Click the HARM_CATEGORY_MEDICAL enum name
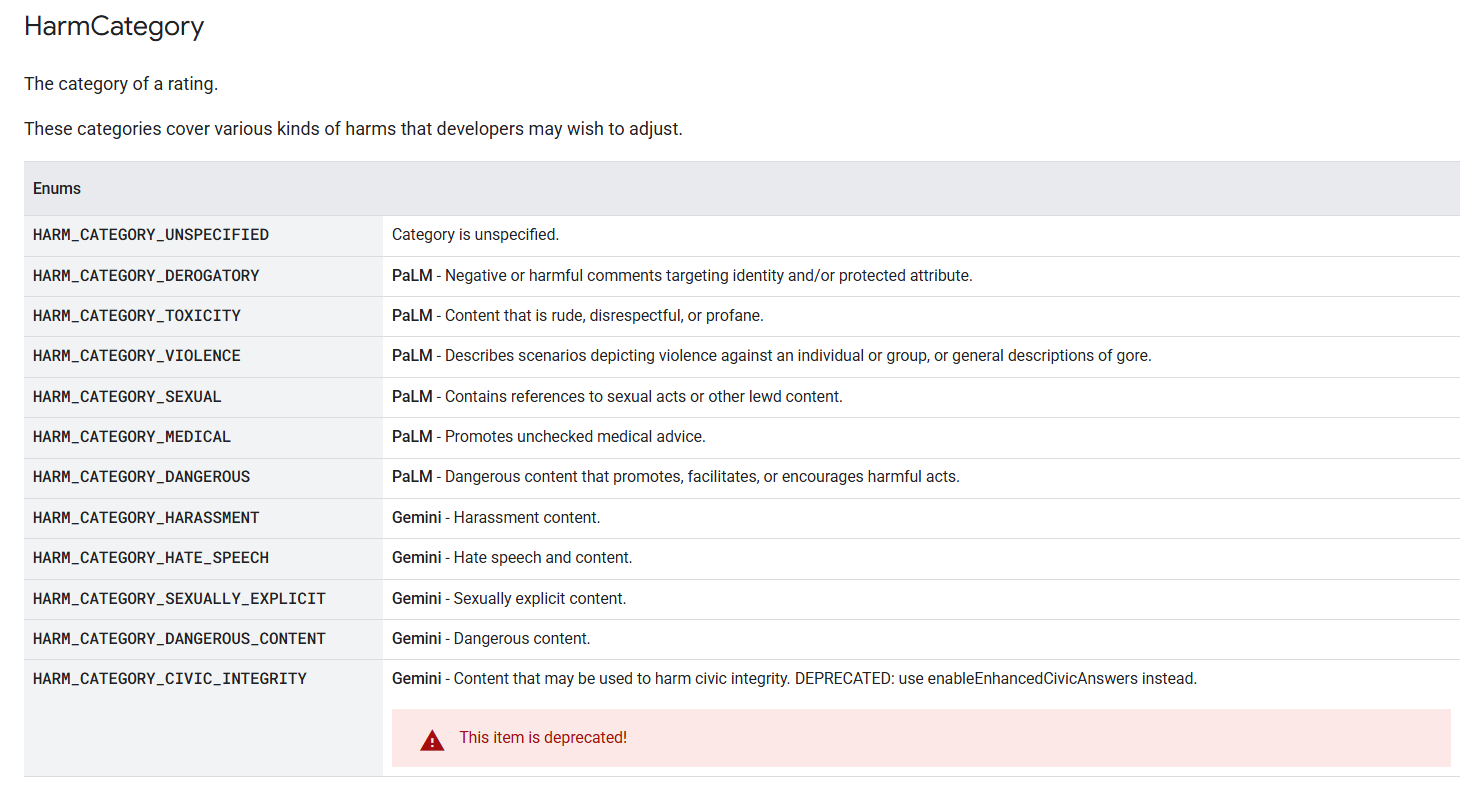Image resolution: width=1480 pixels, height=786 pixels. (x=132, y=437)
